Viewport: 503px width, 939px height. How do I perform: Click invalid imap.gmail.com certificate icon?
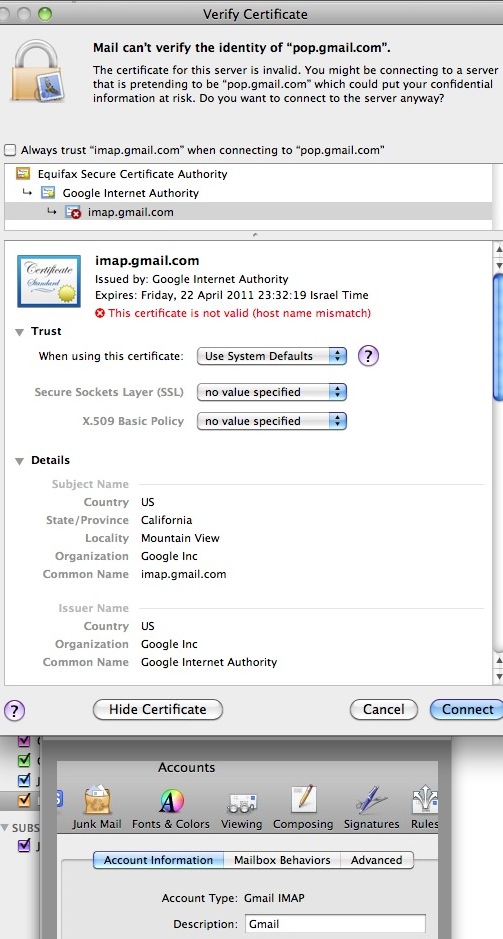point(72,212)
